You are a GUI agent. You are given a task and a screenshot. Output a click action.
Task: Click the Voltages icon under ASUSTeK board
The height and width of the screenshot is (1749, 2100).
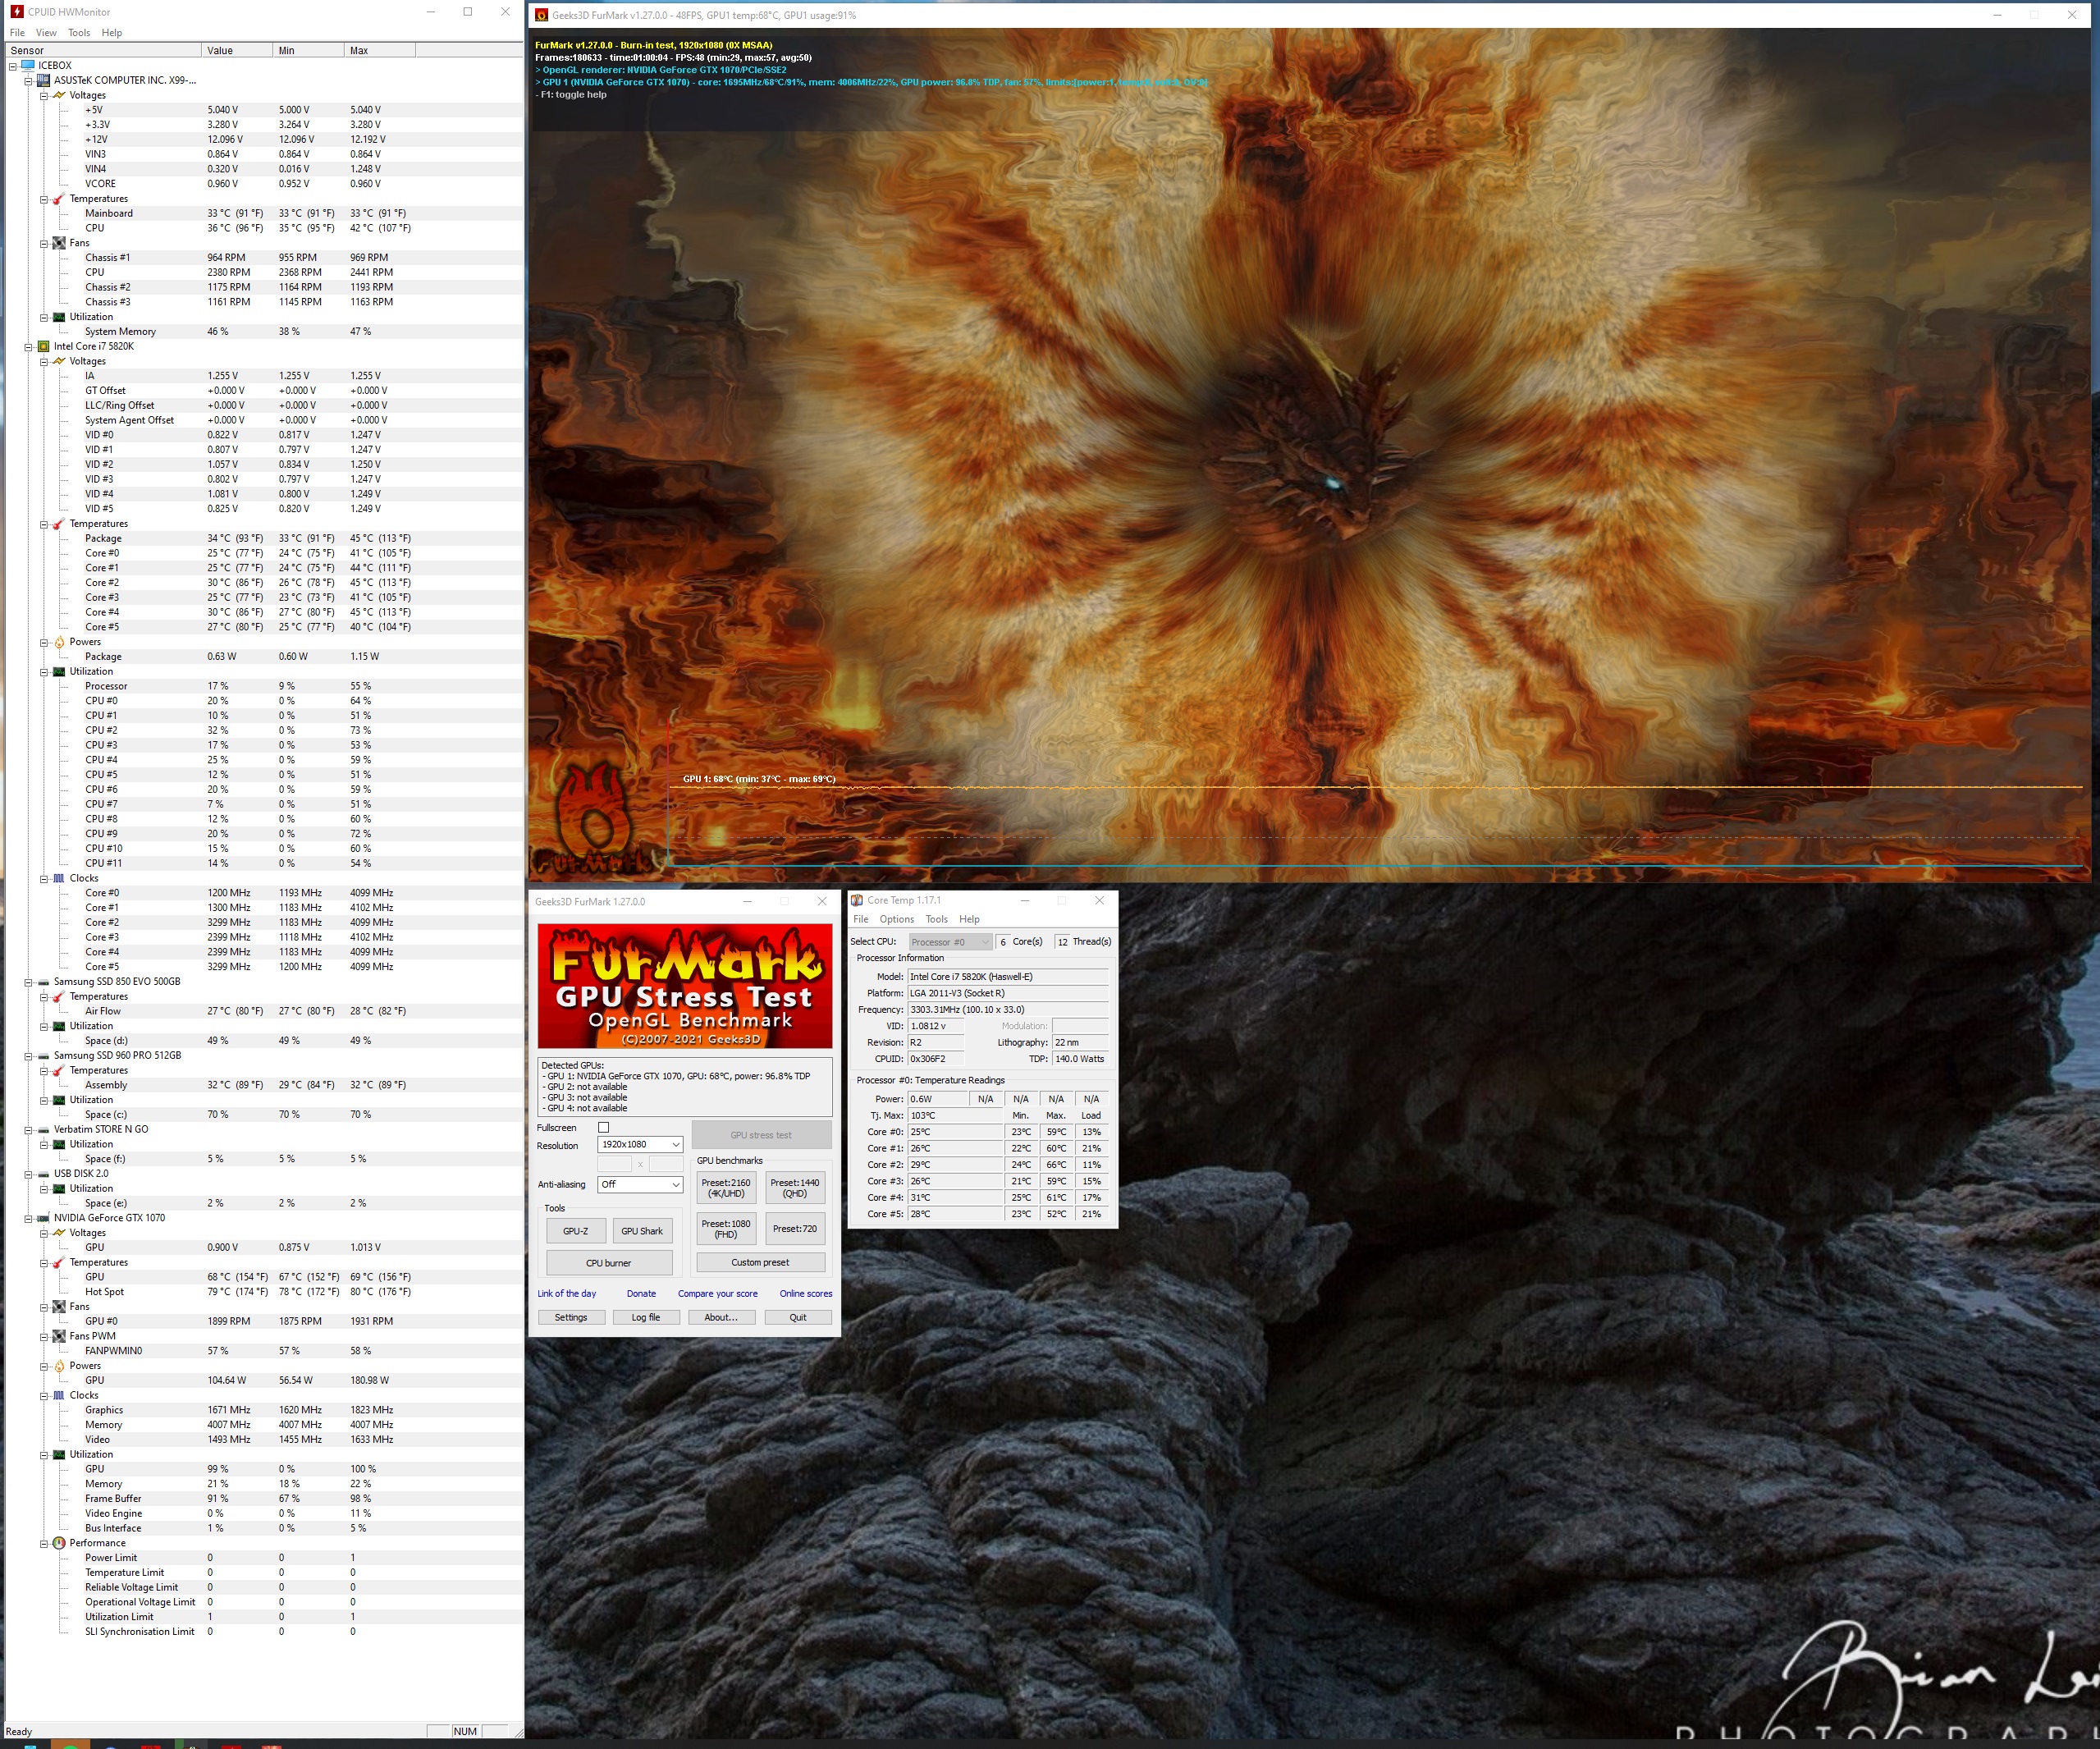pos(59,95)
